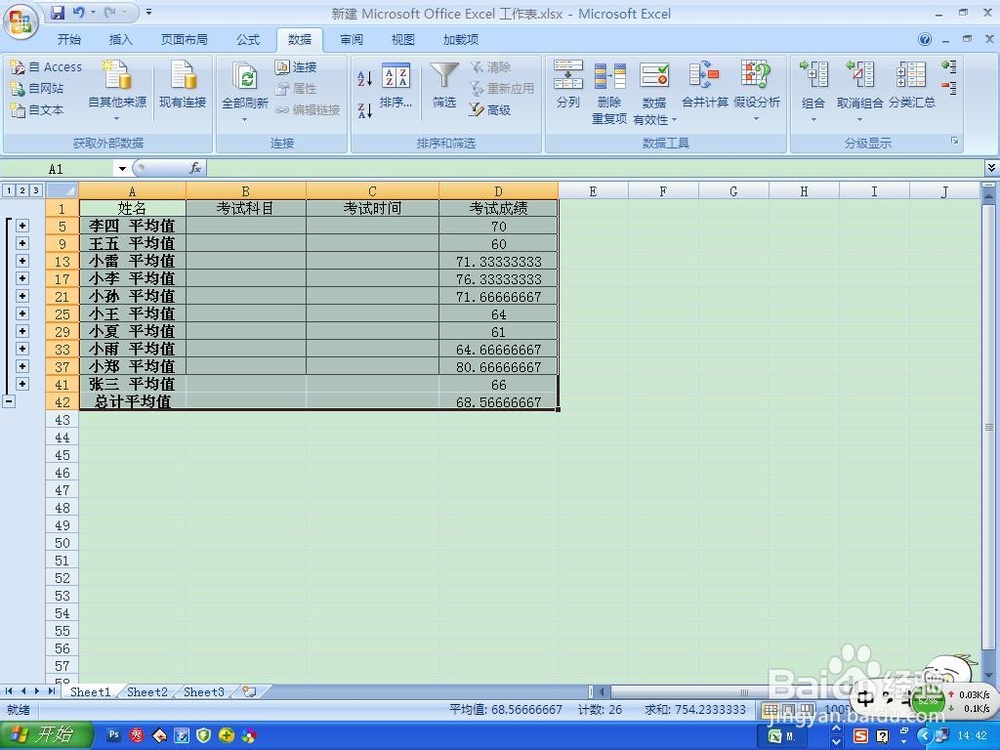Show outline level 3
This screenshot has width=1000, height=750.
(x=36, y=190)
